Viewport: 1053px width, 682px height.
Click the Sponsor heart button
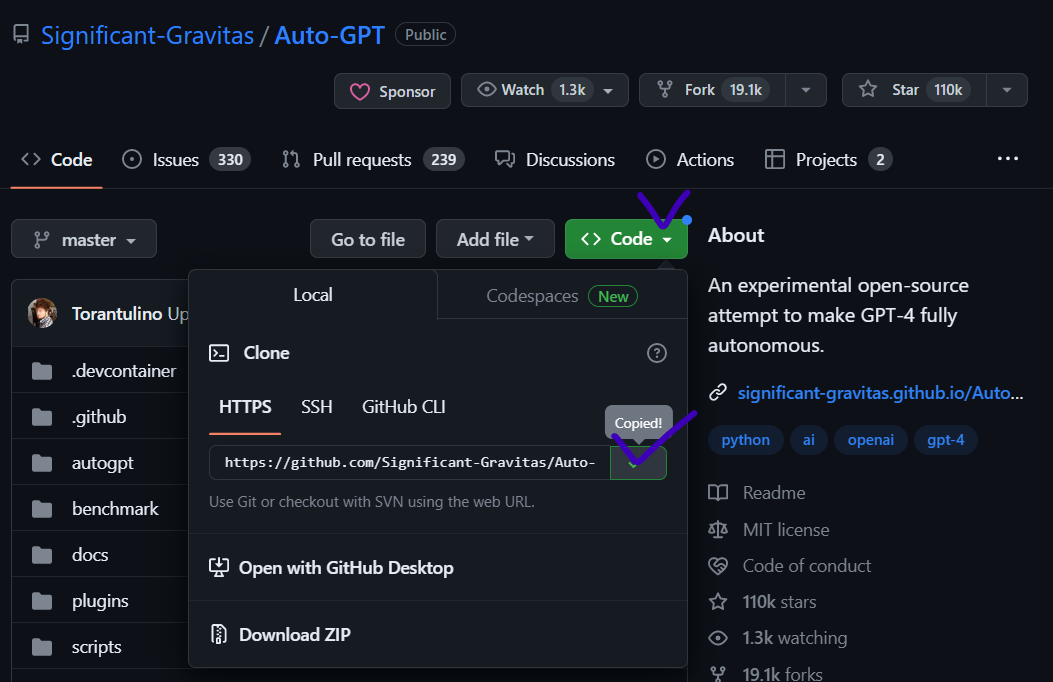[392, 91]
